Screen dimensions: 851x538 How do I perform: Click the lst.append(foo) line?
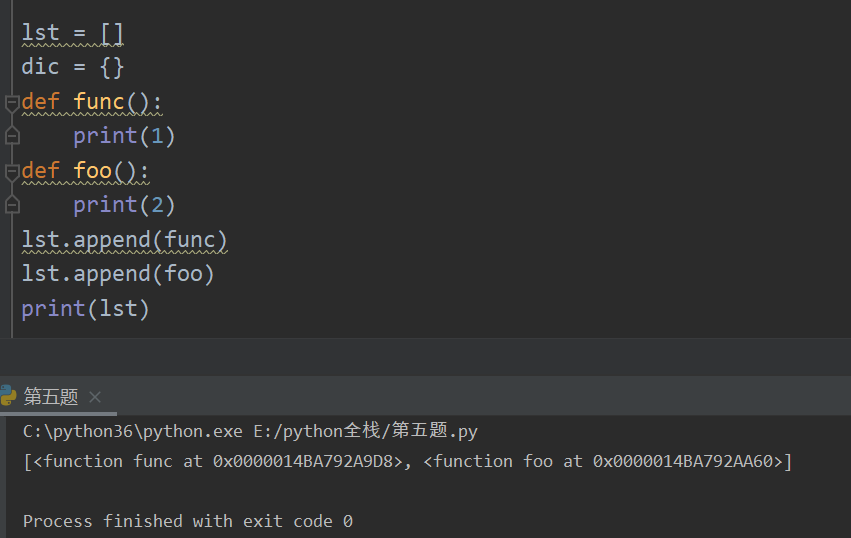click(x=118, y=274)
